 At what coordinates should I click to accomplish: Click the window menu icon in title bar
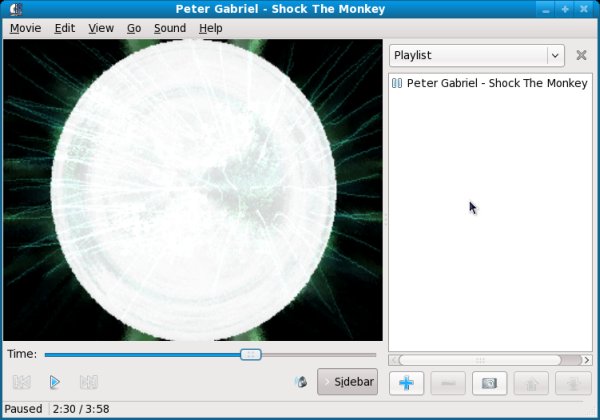tap(16, 9)
